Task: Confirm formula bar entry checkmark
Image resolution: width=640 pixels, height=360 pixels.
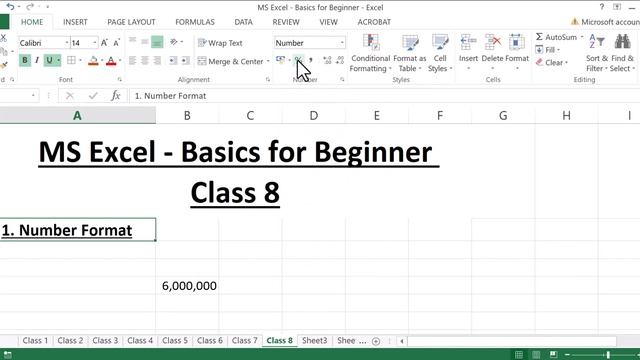Action: 93,96
